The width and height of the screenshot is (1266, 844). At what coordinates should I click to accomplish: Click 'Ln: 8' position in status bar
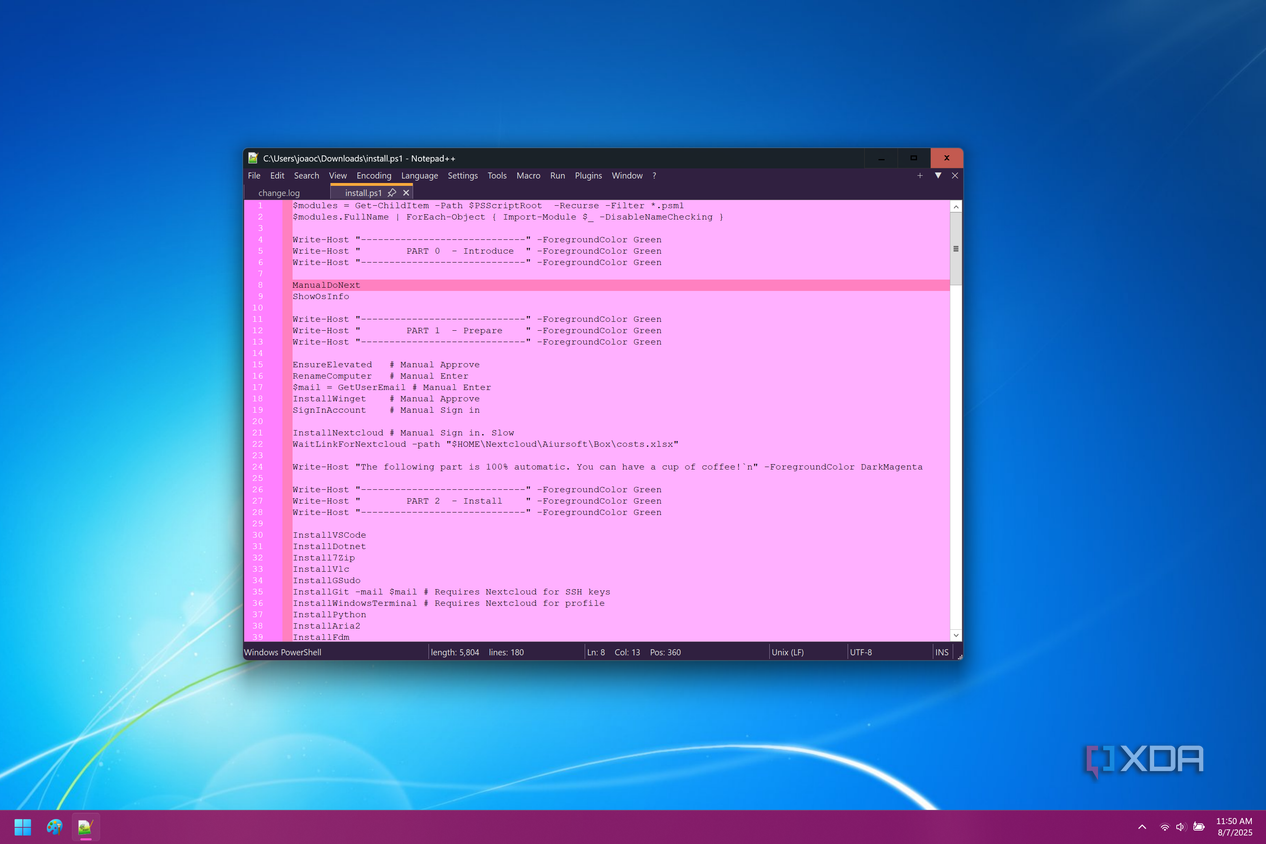(x=596, y=652)
